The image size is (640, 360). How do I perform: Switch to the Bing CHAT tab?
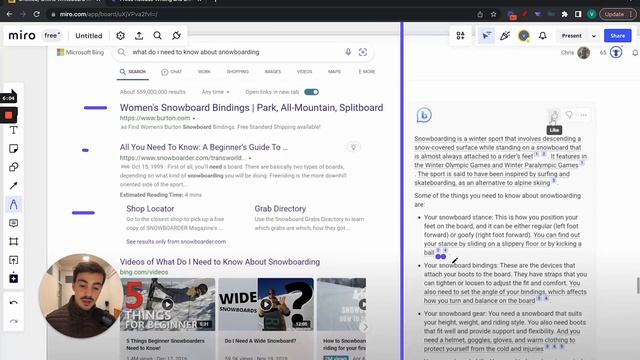pos(171,72)
